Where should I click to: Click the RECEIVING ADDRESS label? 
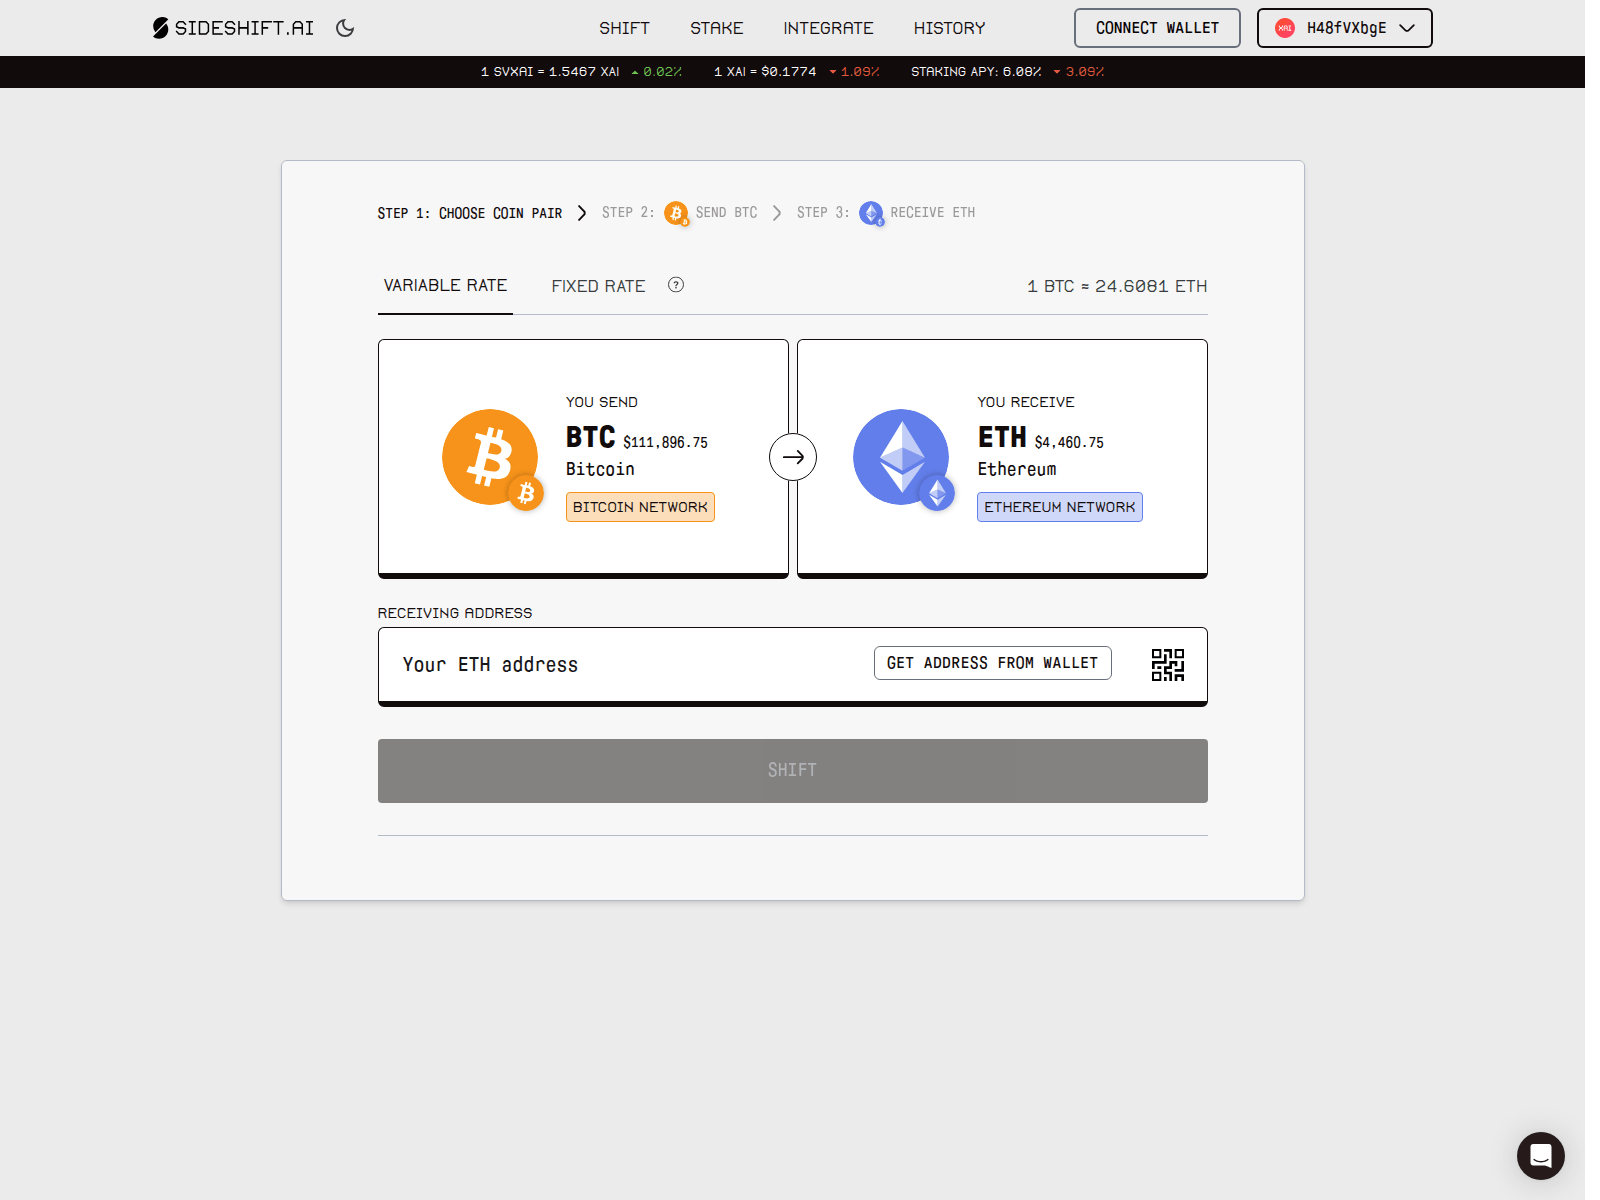tap(455, 613)
